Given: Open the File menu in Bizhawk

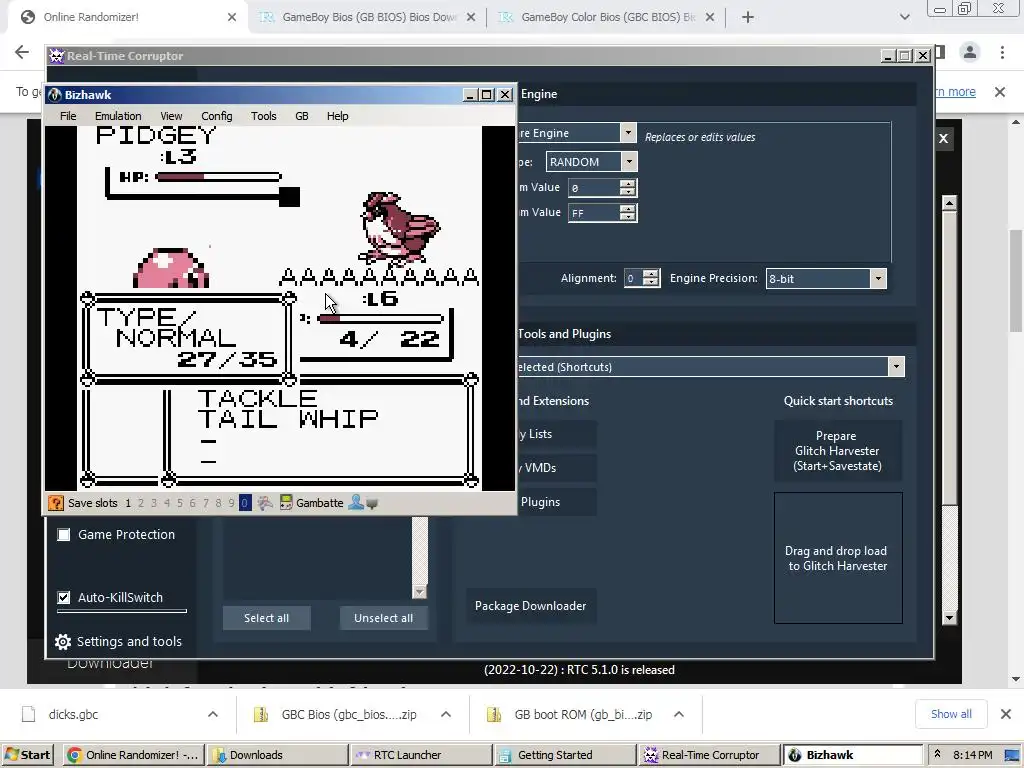Looking at the screenshot, I should (x=68, y=116).
